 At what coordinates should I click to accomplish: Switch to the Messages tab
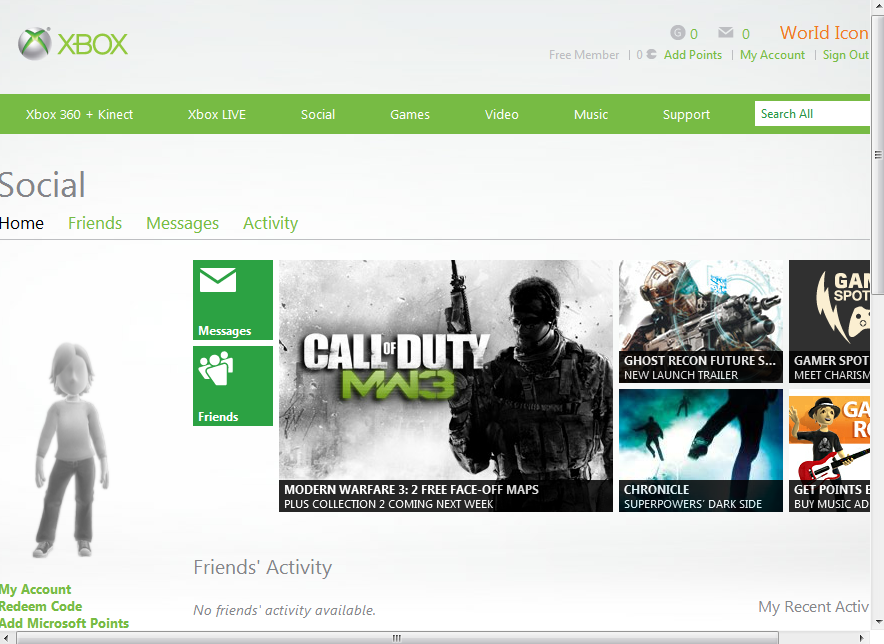[x=182, y=223]
